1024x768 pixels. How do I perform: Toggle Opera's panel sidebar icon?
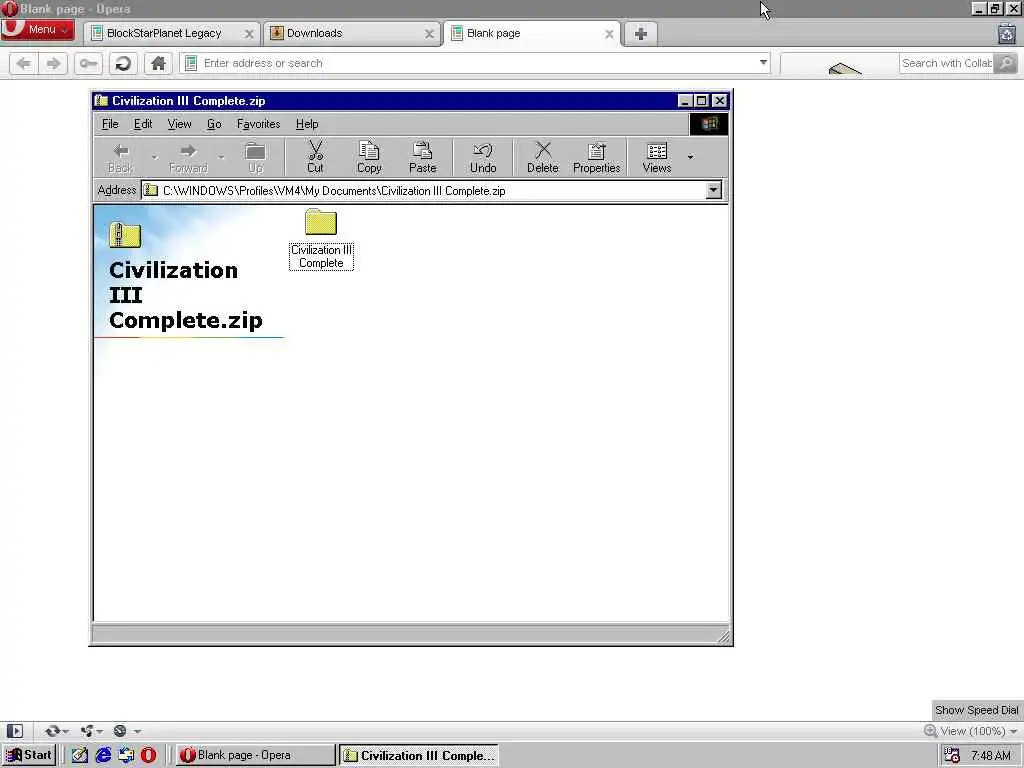tap(14, 731)
